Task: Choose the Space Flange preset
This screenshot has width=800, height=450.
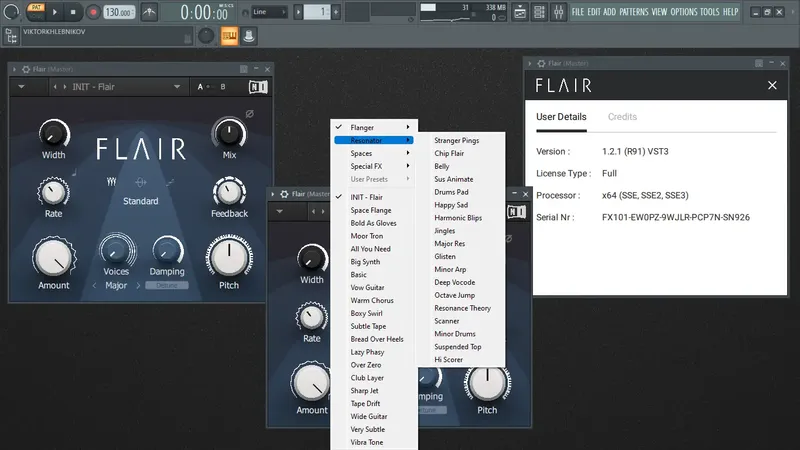Action: (x=371, y=210)
